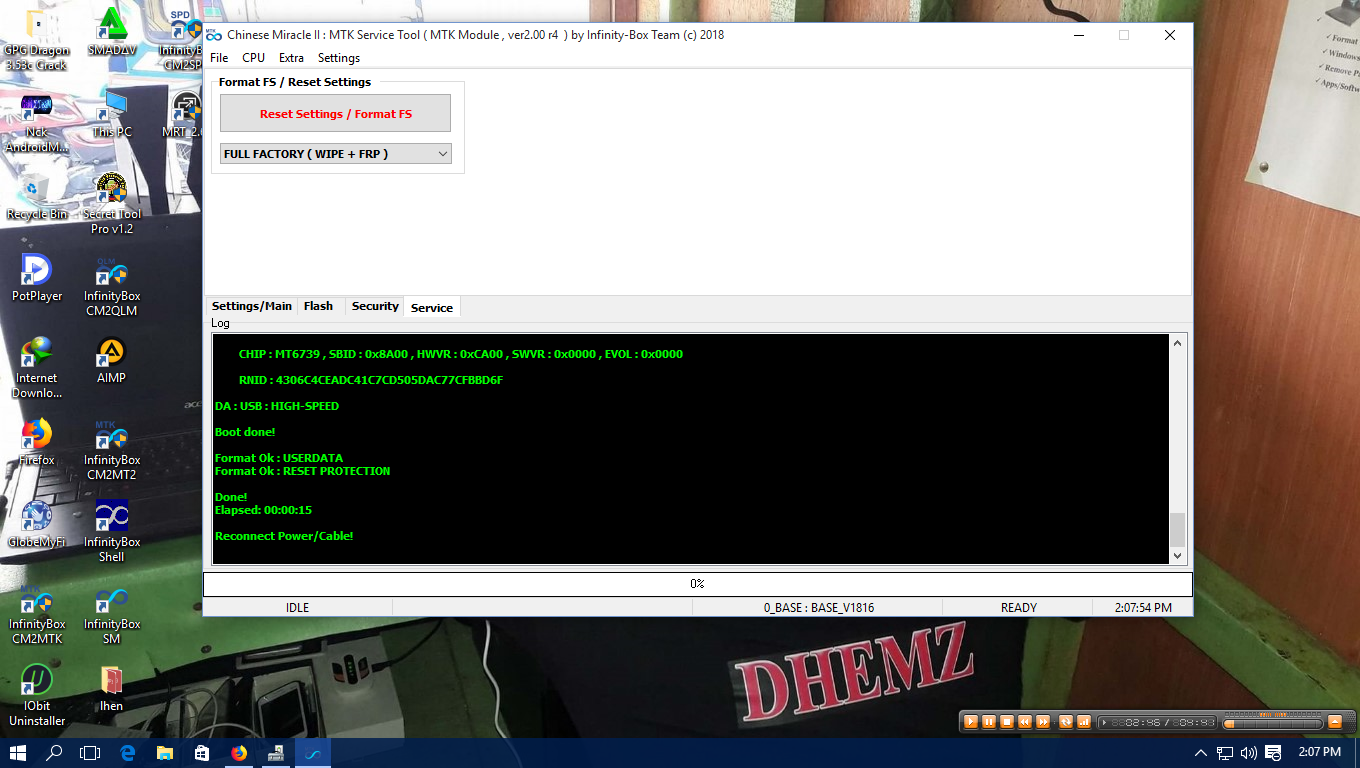
Task: Click the 'Boot done!' log line
Action: coord(245,432)
